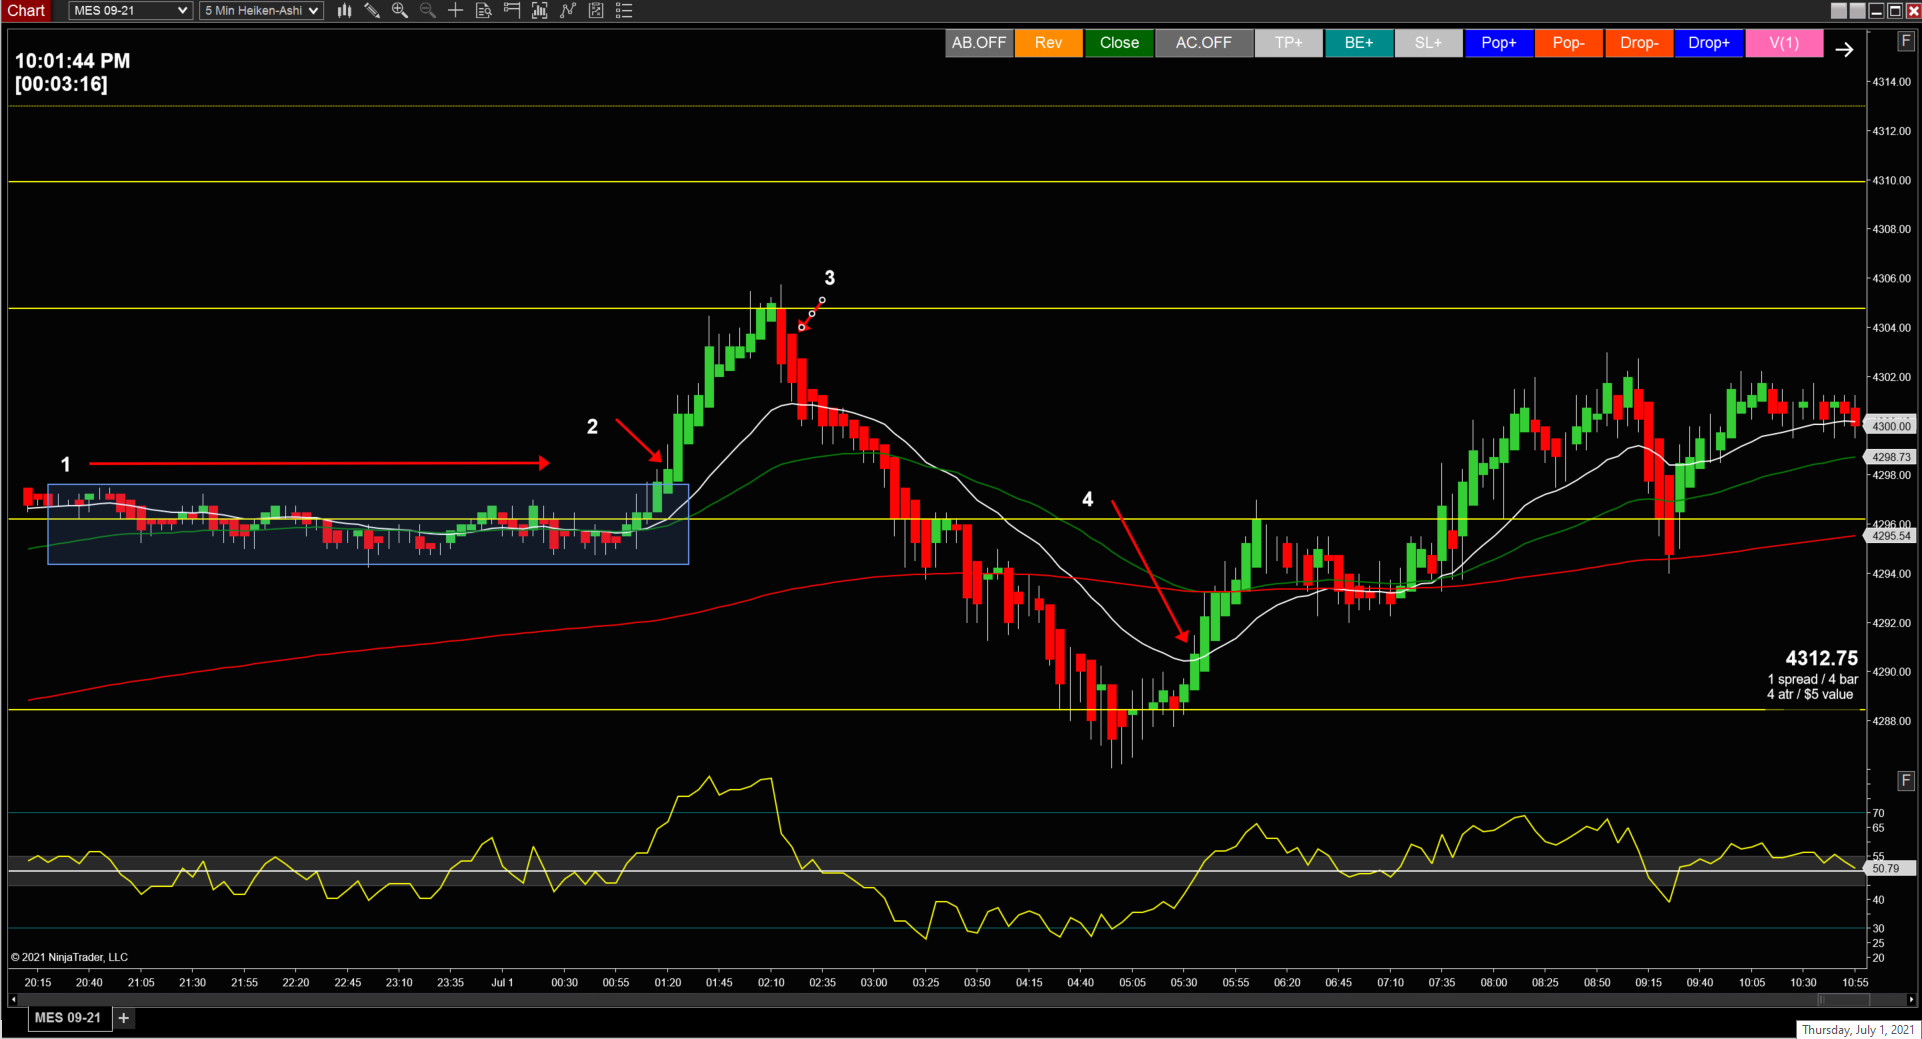Click the 10:55 time axis label
The width and height of the screenshot is (1922, 1039).
[x=1855, y=982]
